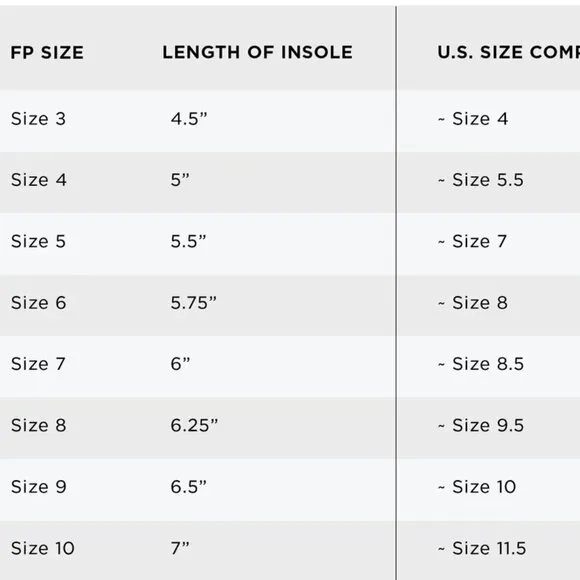Select the Size 3 row label

pyautogui.click(x=38, y=119)
